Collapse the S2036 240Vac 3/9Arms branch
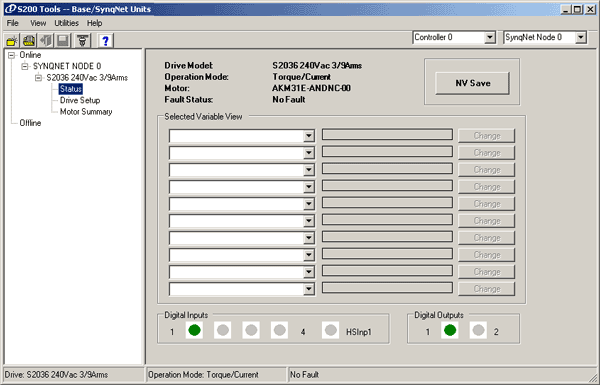This screenshot has width=600, height=385. pyautogui.click(x=38, y=78)
